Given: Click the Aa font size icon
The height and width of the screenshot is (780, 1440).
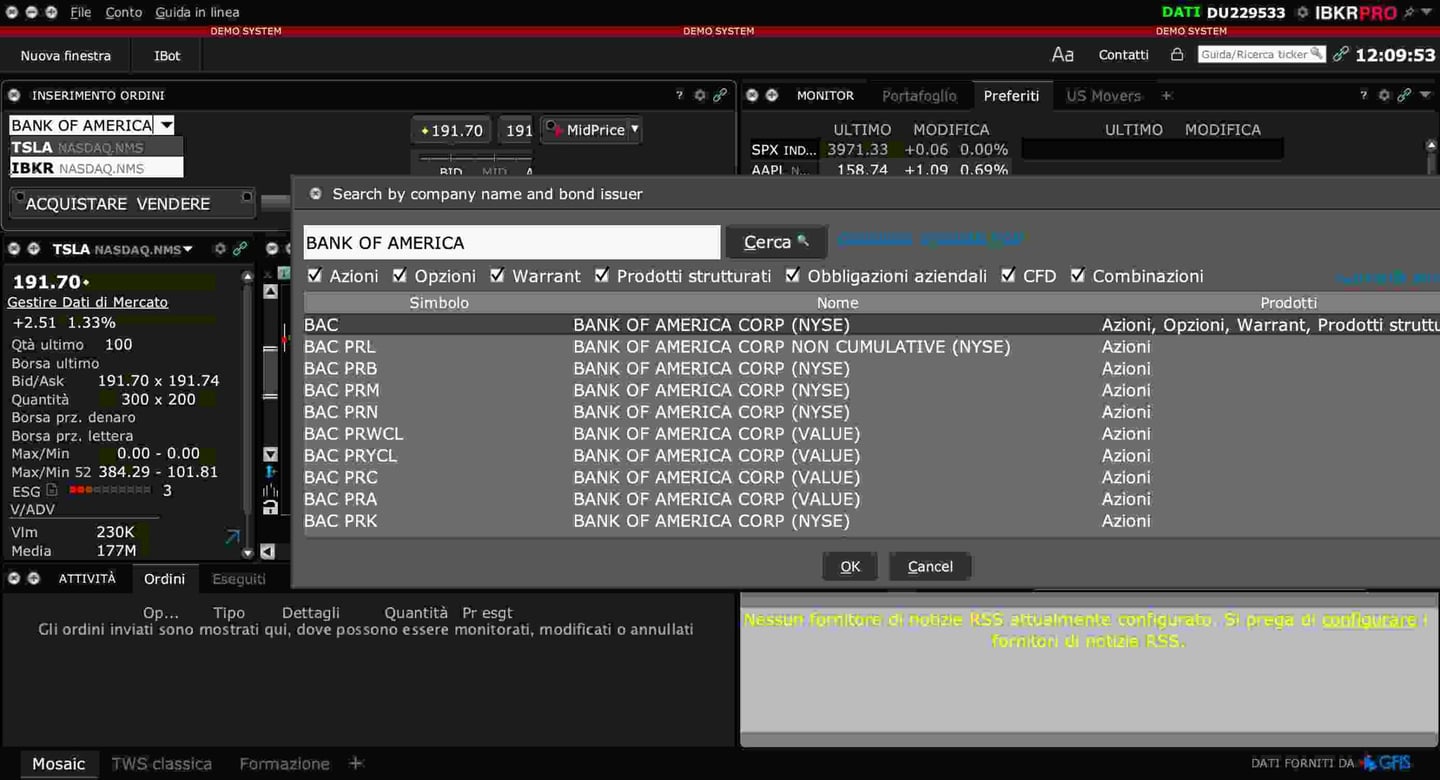Looking at the screenshot, I should tap(1062, 55).
